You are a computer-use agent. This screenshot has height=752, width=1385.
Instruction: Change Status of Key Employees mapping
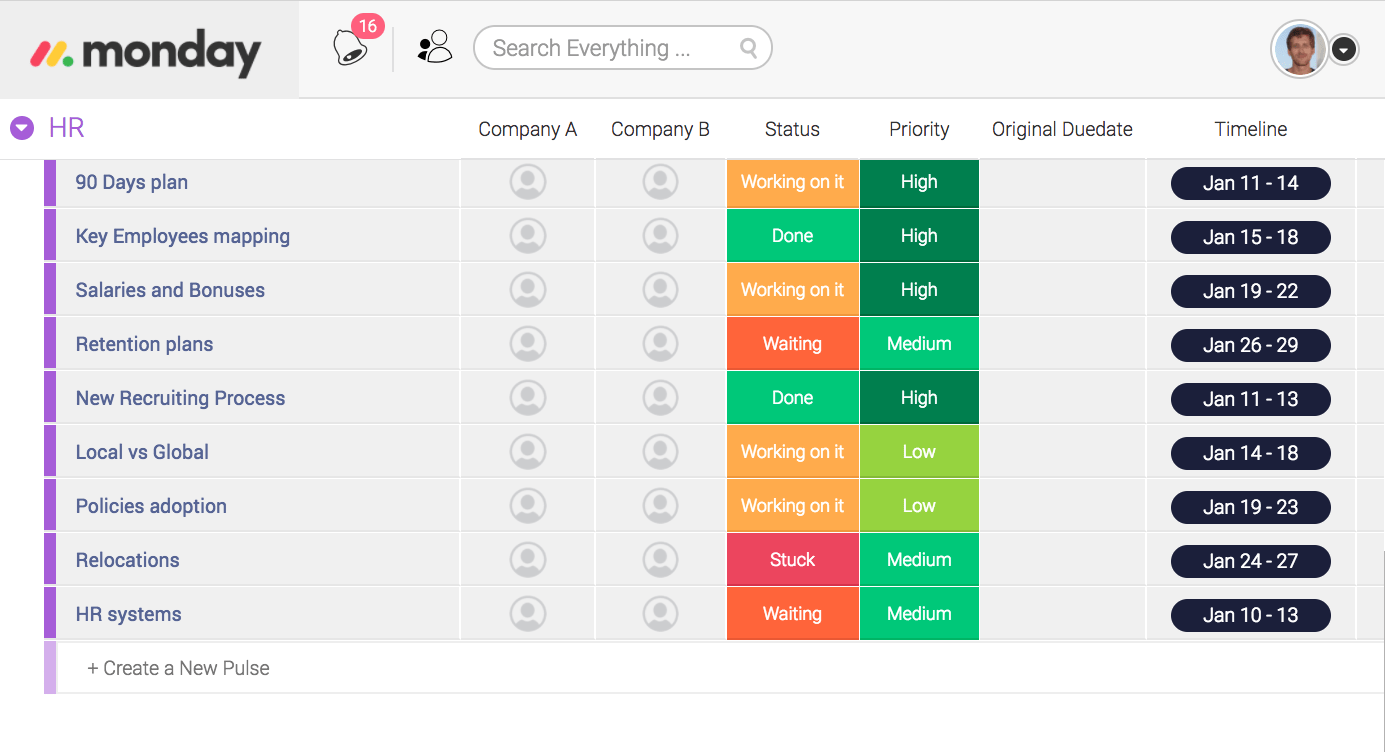793,236
